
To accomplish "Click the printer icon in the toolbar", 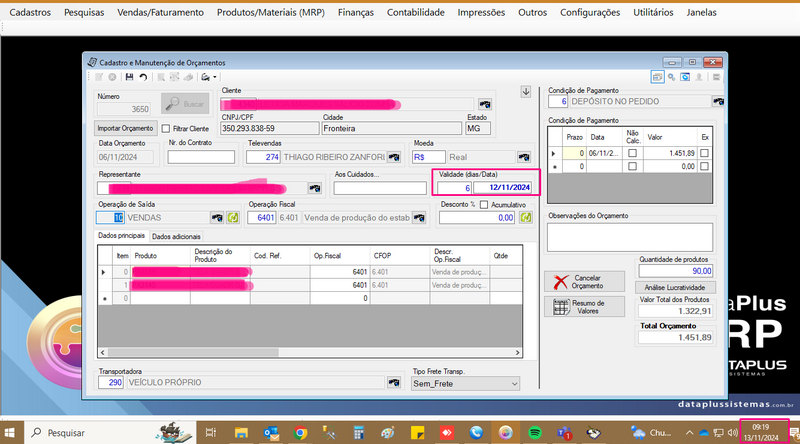I will [206, 77].
